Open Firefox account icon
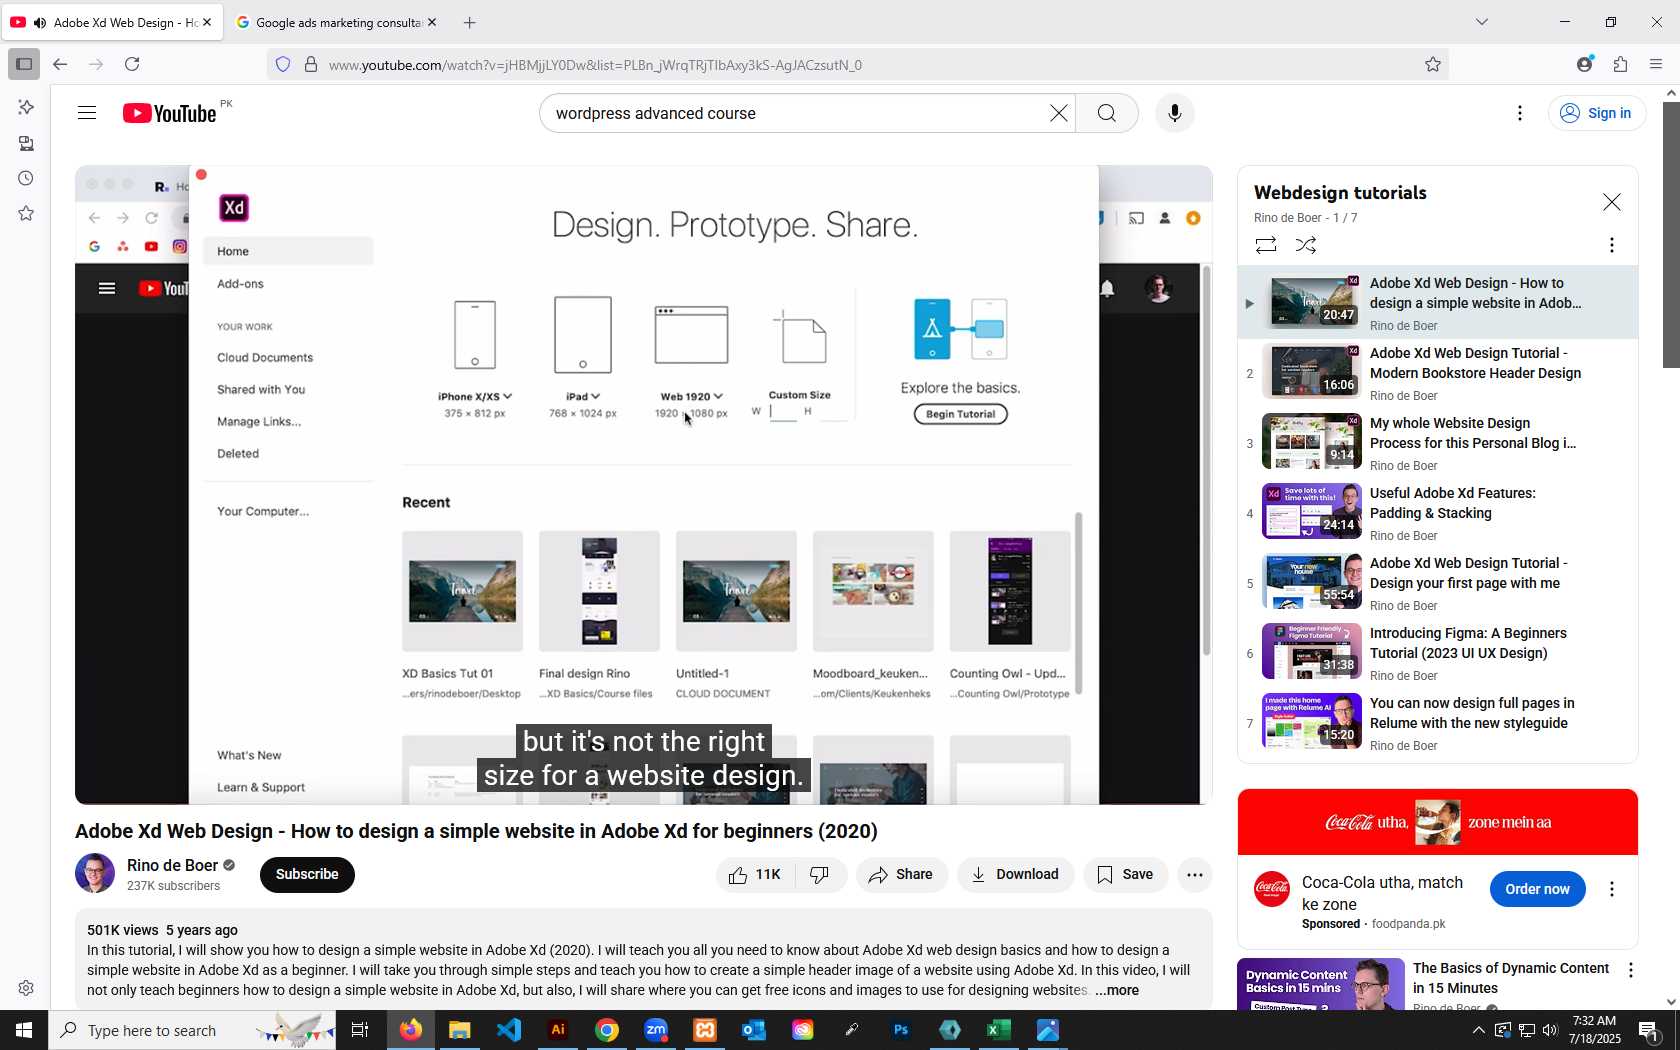The width and height of the screenshot is (1680, 1050). [1584, 64]
